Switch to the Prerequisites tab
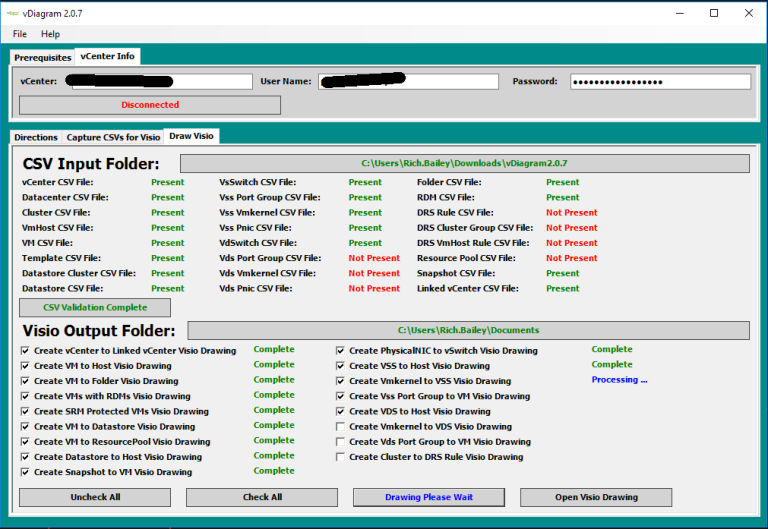Screen dimensions: 768x529 tap(42, 58)
